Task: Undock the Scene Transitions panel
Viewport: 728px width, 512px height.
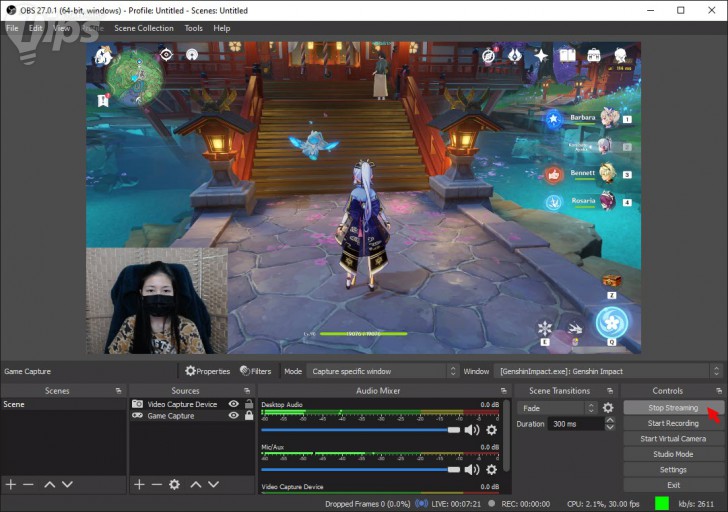Action: (x=610, y=391)
